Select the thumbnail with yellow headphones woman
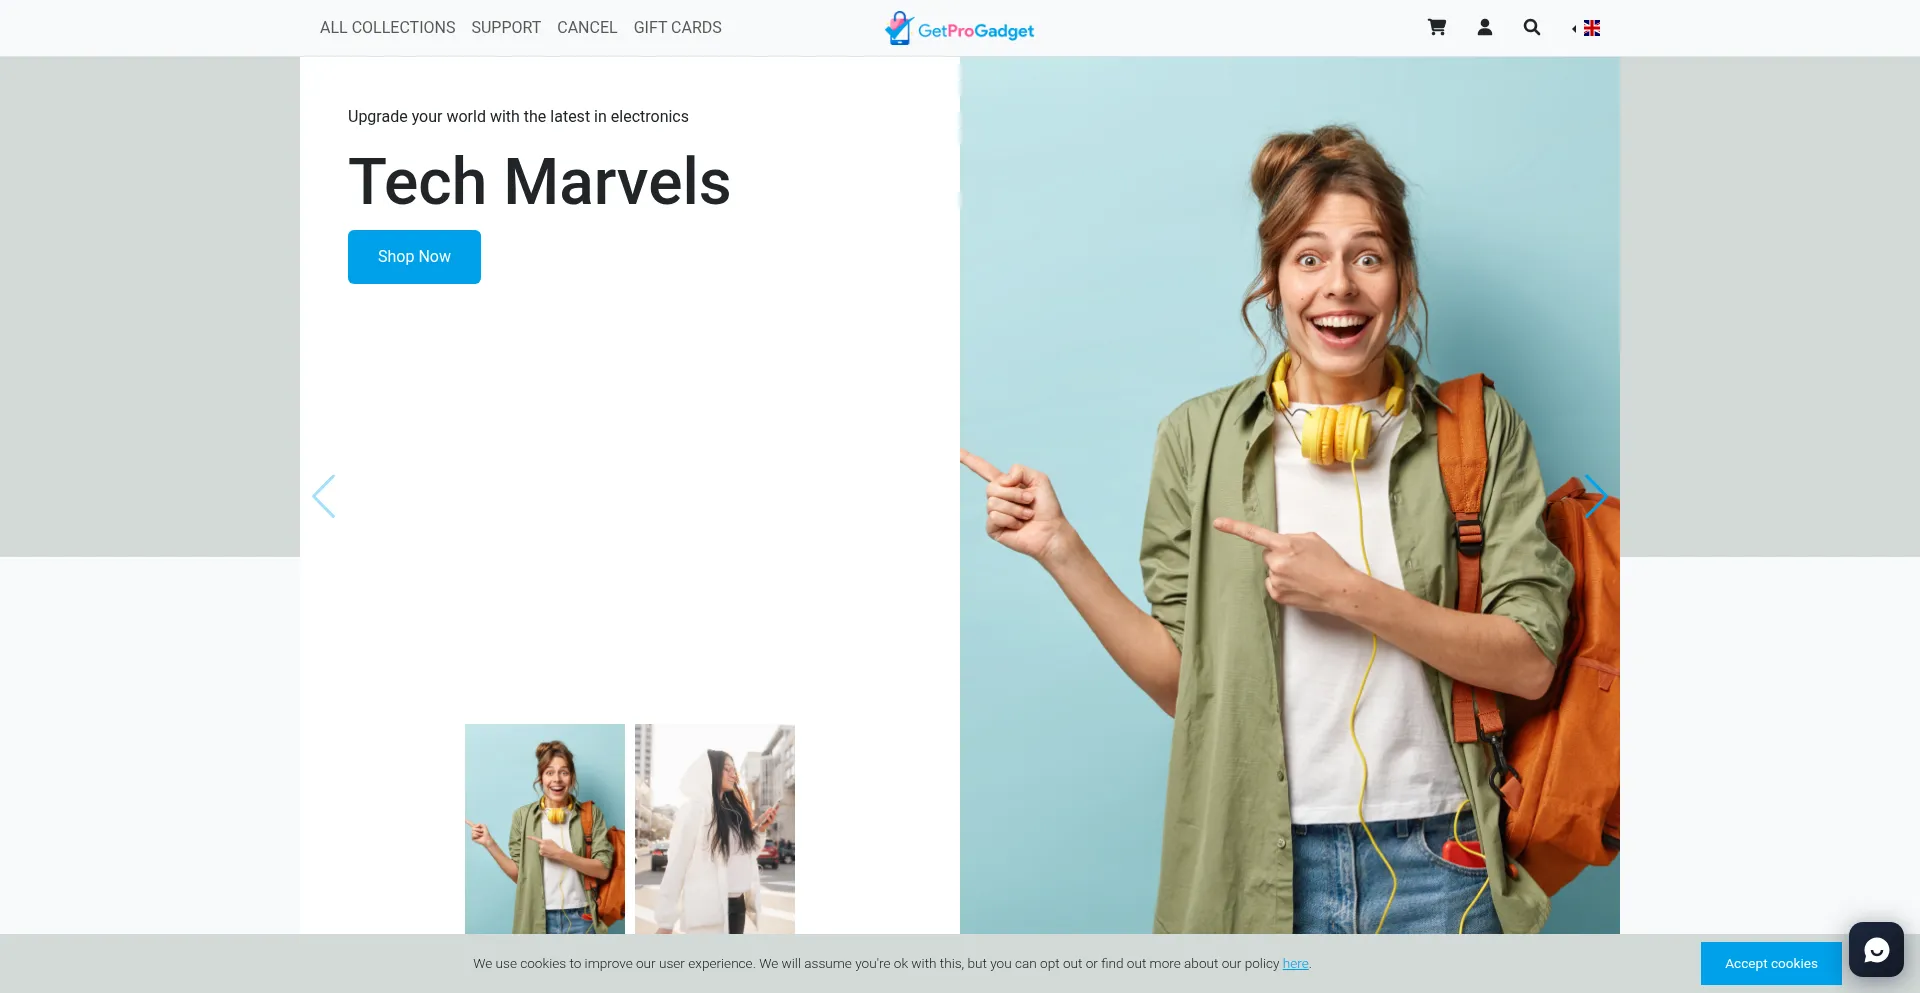Viewport: 1920px width, 993px height. coord(545,828)
